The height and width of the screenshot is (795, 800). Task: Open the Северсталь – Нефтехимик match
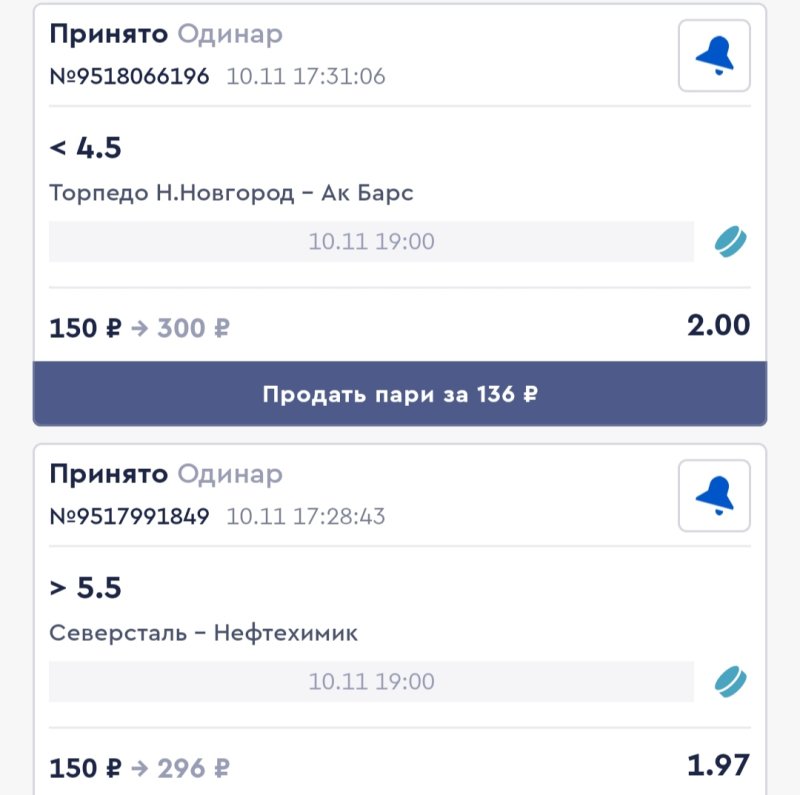203,633
